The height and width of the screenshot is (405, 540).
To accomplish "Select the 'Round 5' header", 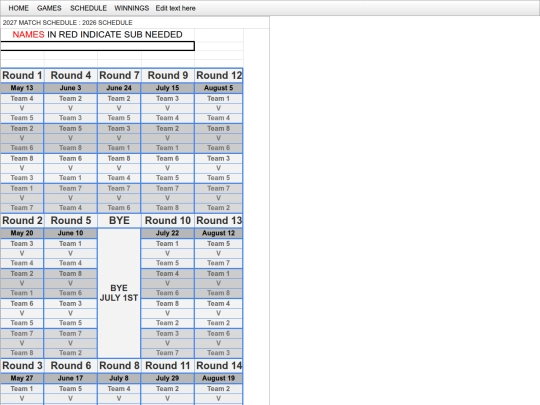I will click(x=71, y=220).
